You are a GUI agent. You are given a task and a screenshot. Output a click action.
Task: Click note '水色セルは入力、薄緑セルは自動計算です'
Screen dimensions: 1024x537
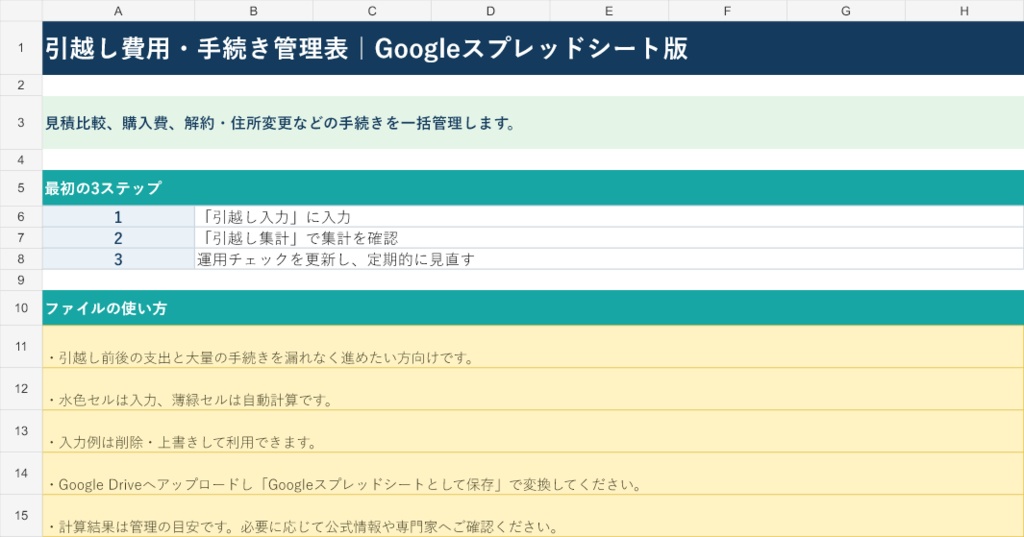tap(533, 389)
